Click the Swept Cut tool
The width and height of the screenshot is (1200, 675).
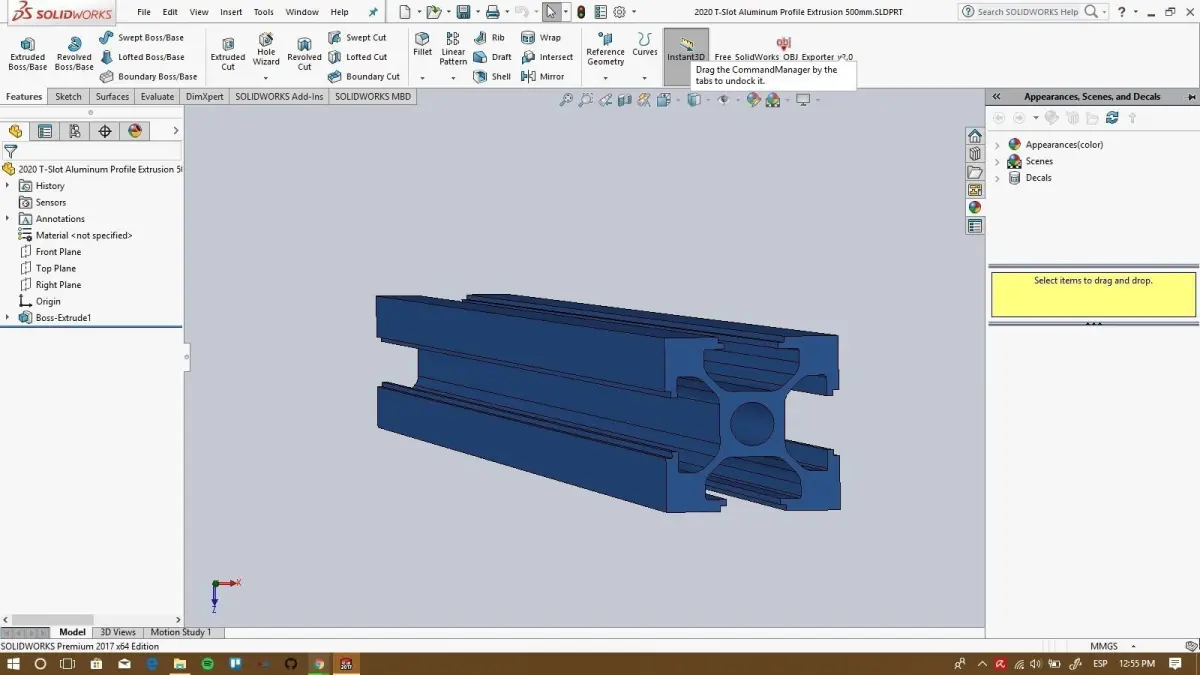point(357,37)
